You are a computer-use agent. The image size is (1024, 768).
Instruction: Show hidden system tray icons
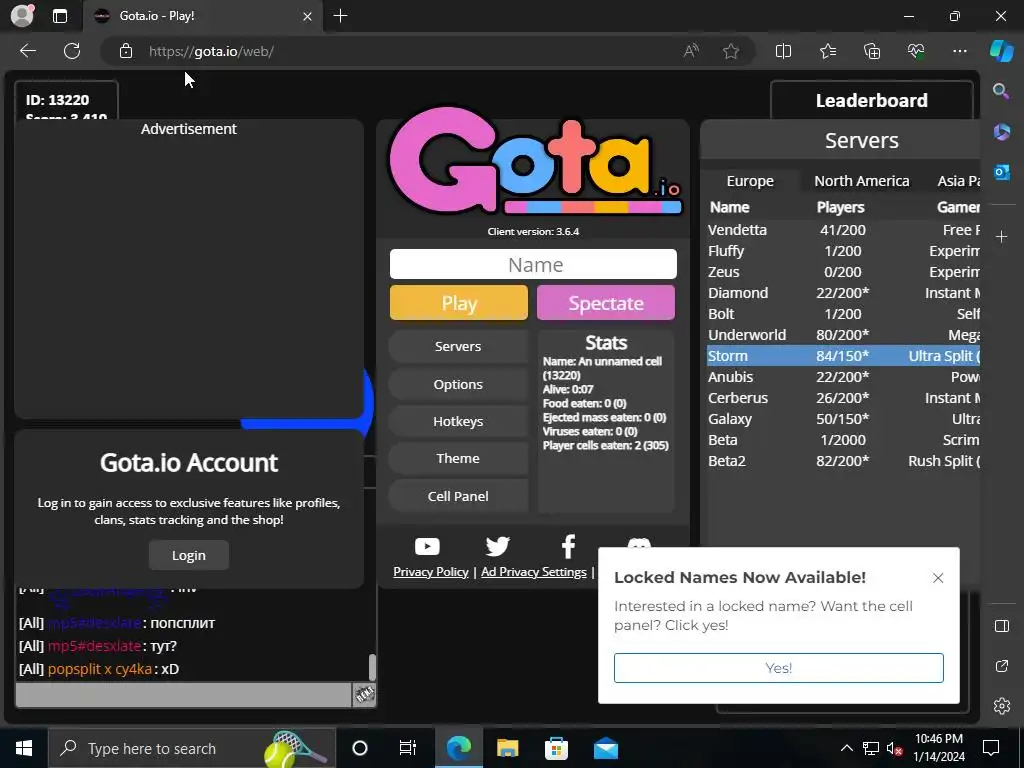pyautogui.click(x=846, y=748)
